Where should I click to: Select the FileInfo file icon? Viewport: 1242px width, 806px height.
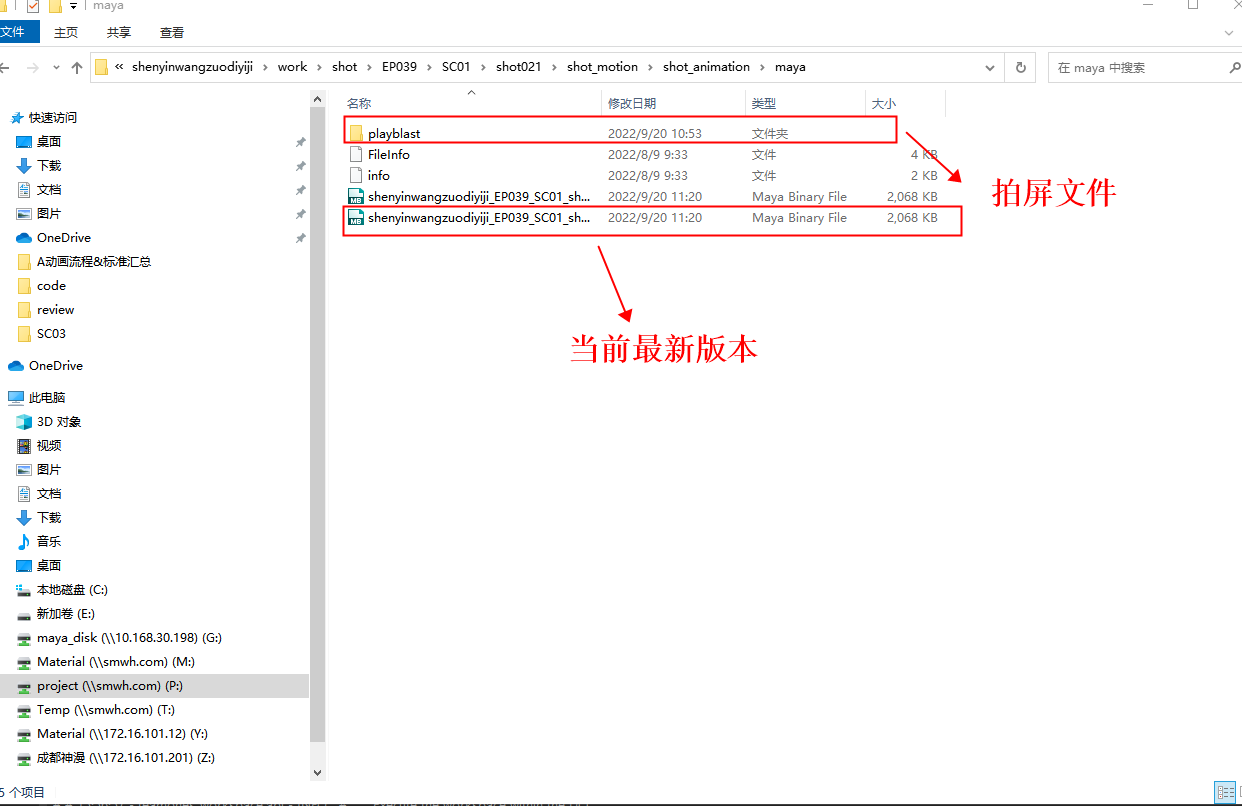click(355, 154)
